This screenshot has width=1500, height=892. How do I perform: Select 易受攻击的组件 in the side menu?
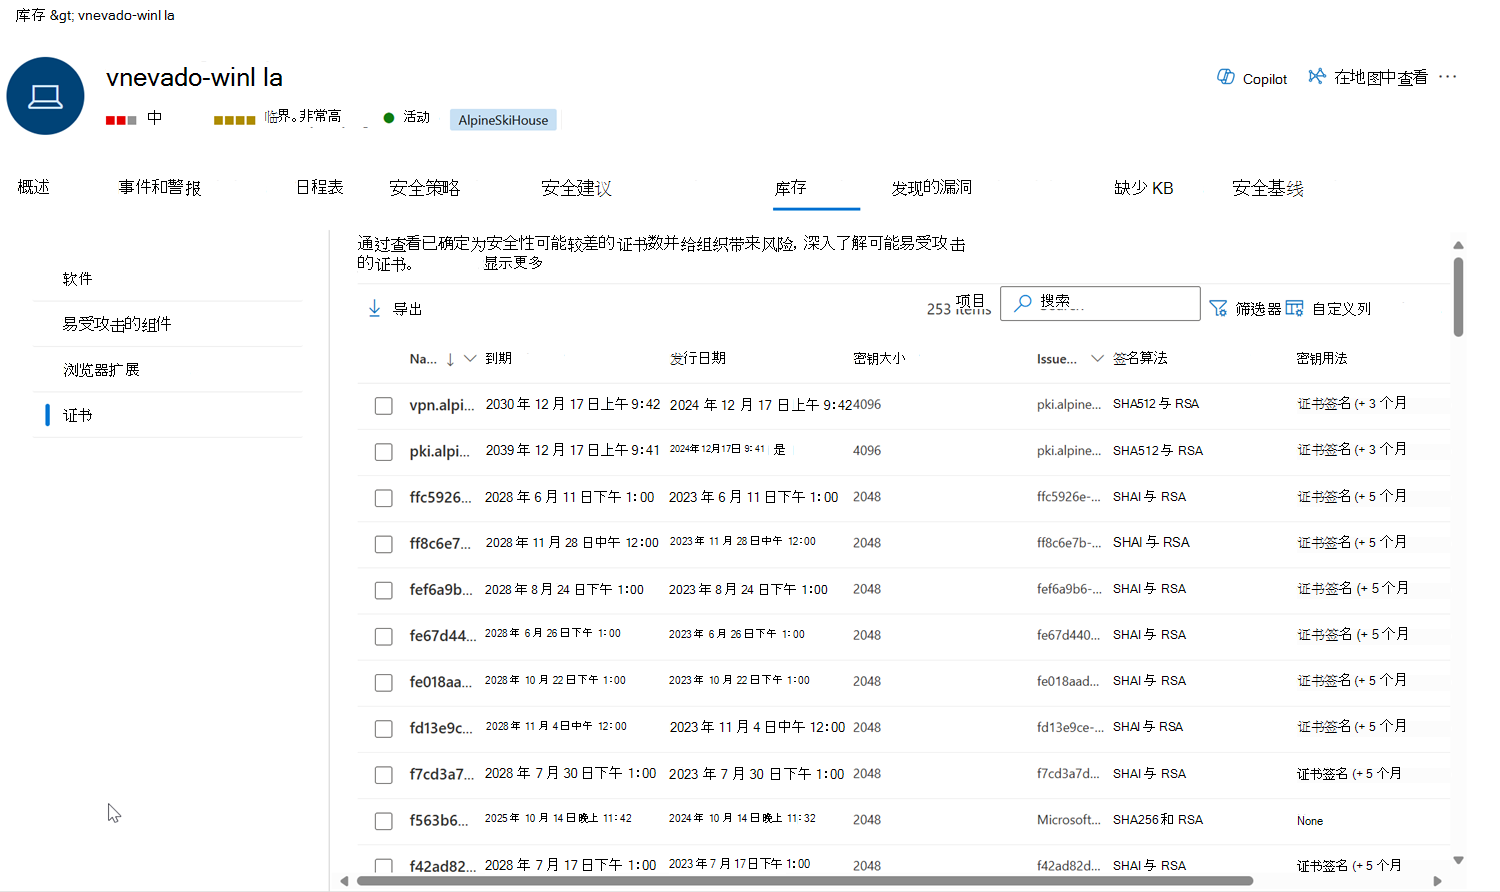[x=117, y=324]
